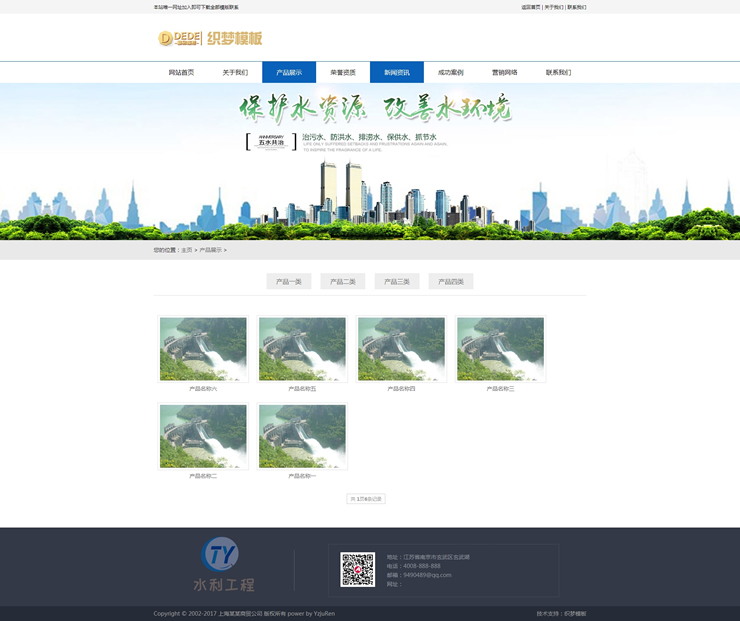Open the 成功案例 menu item
Image resolution: width=740 pixels, height=621 pixels.
451,73
